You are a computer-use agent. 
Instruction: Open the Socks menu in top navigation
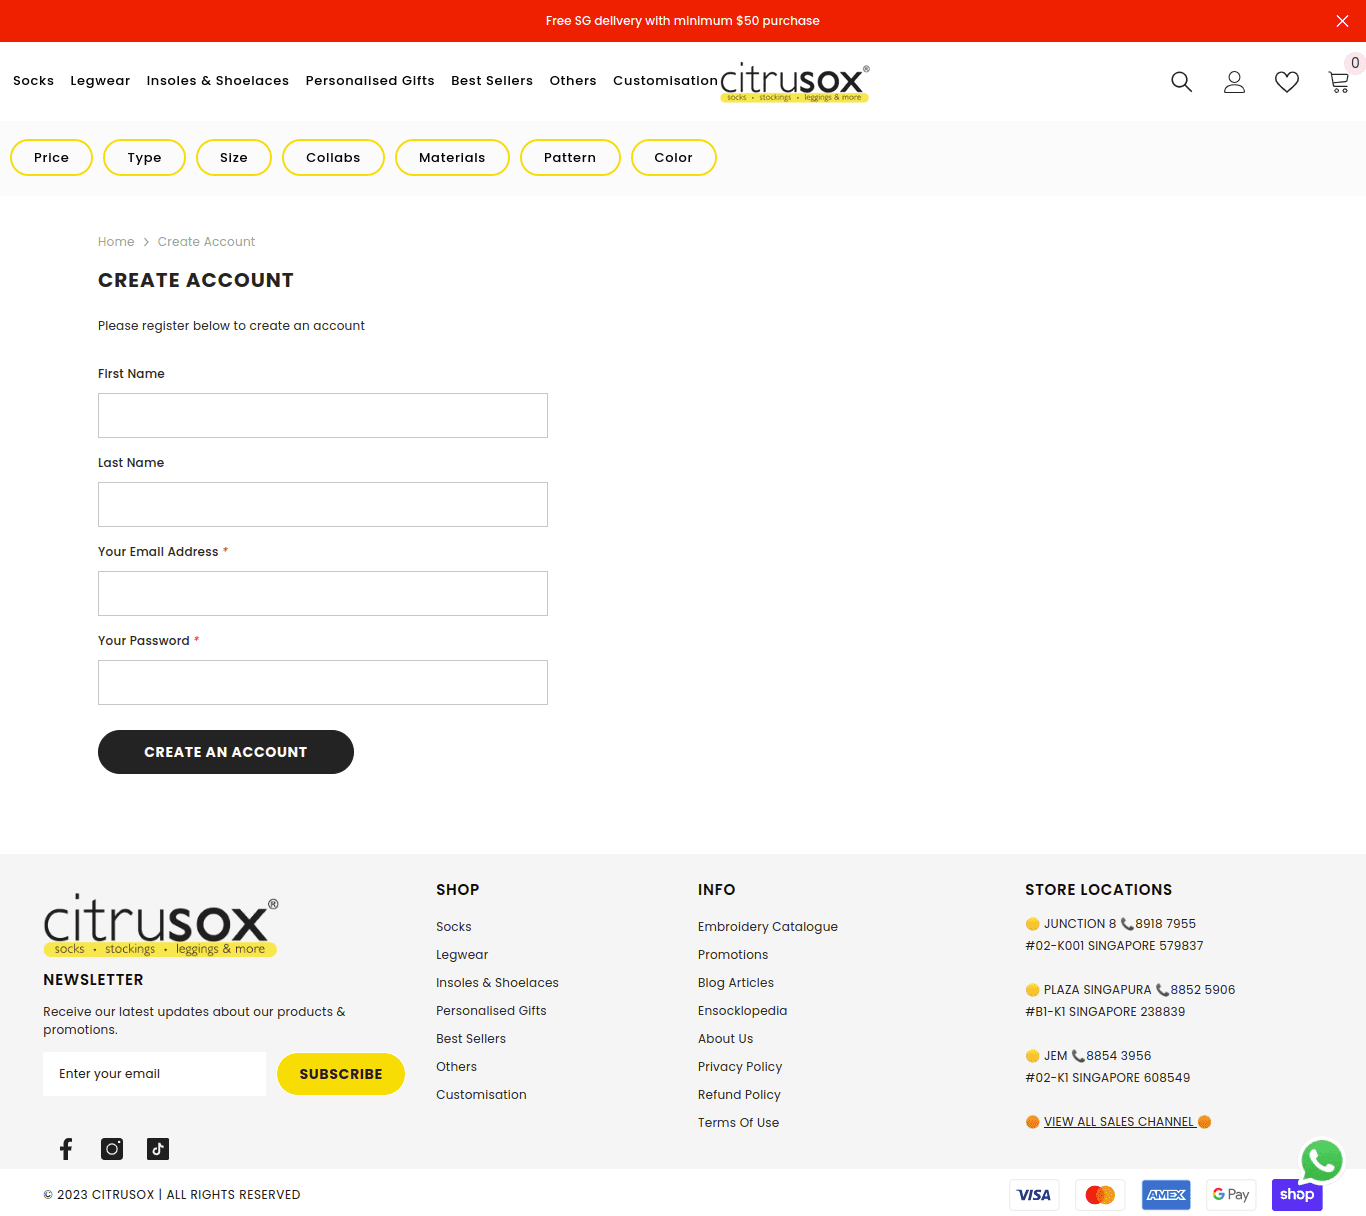tap(33, 81)
